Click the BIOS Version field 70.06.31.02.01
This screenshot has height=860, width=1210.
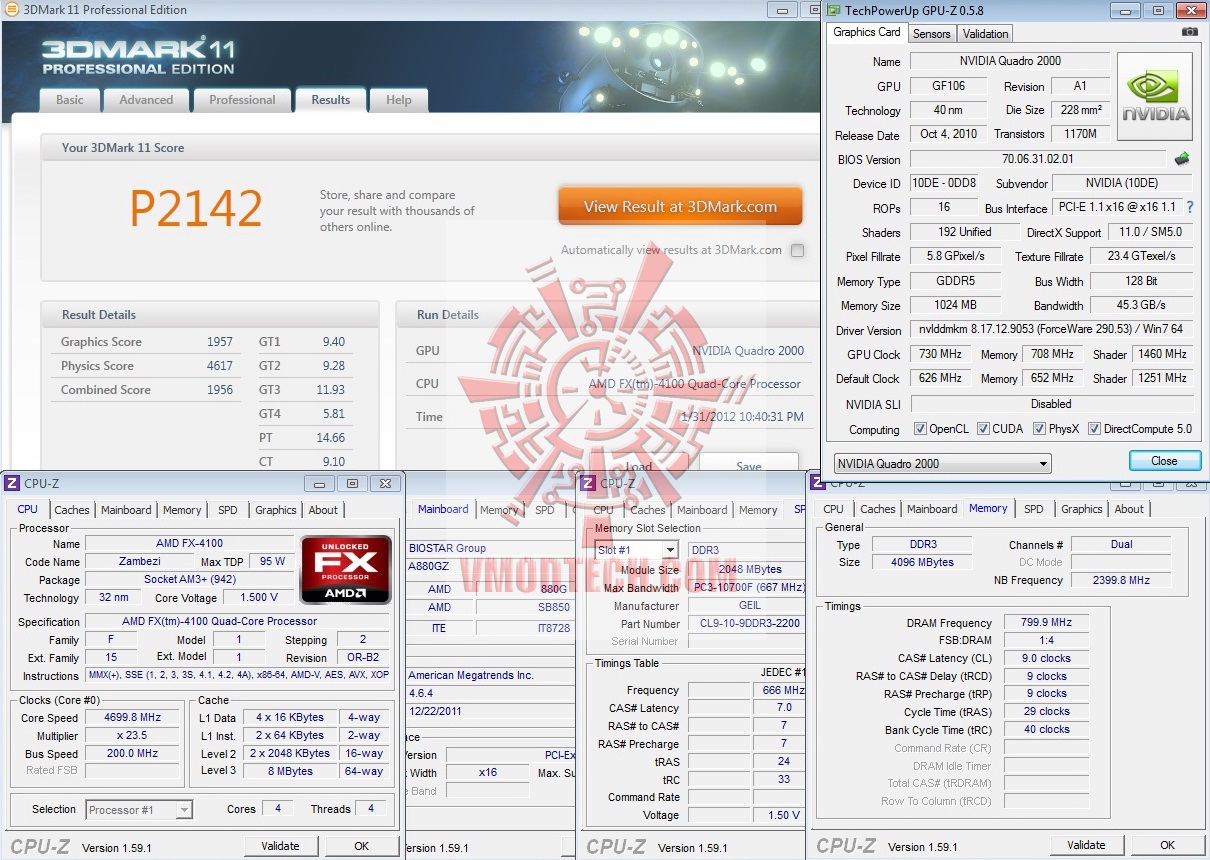click(x=1037, y=159)
